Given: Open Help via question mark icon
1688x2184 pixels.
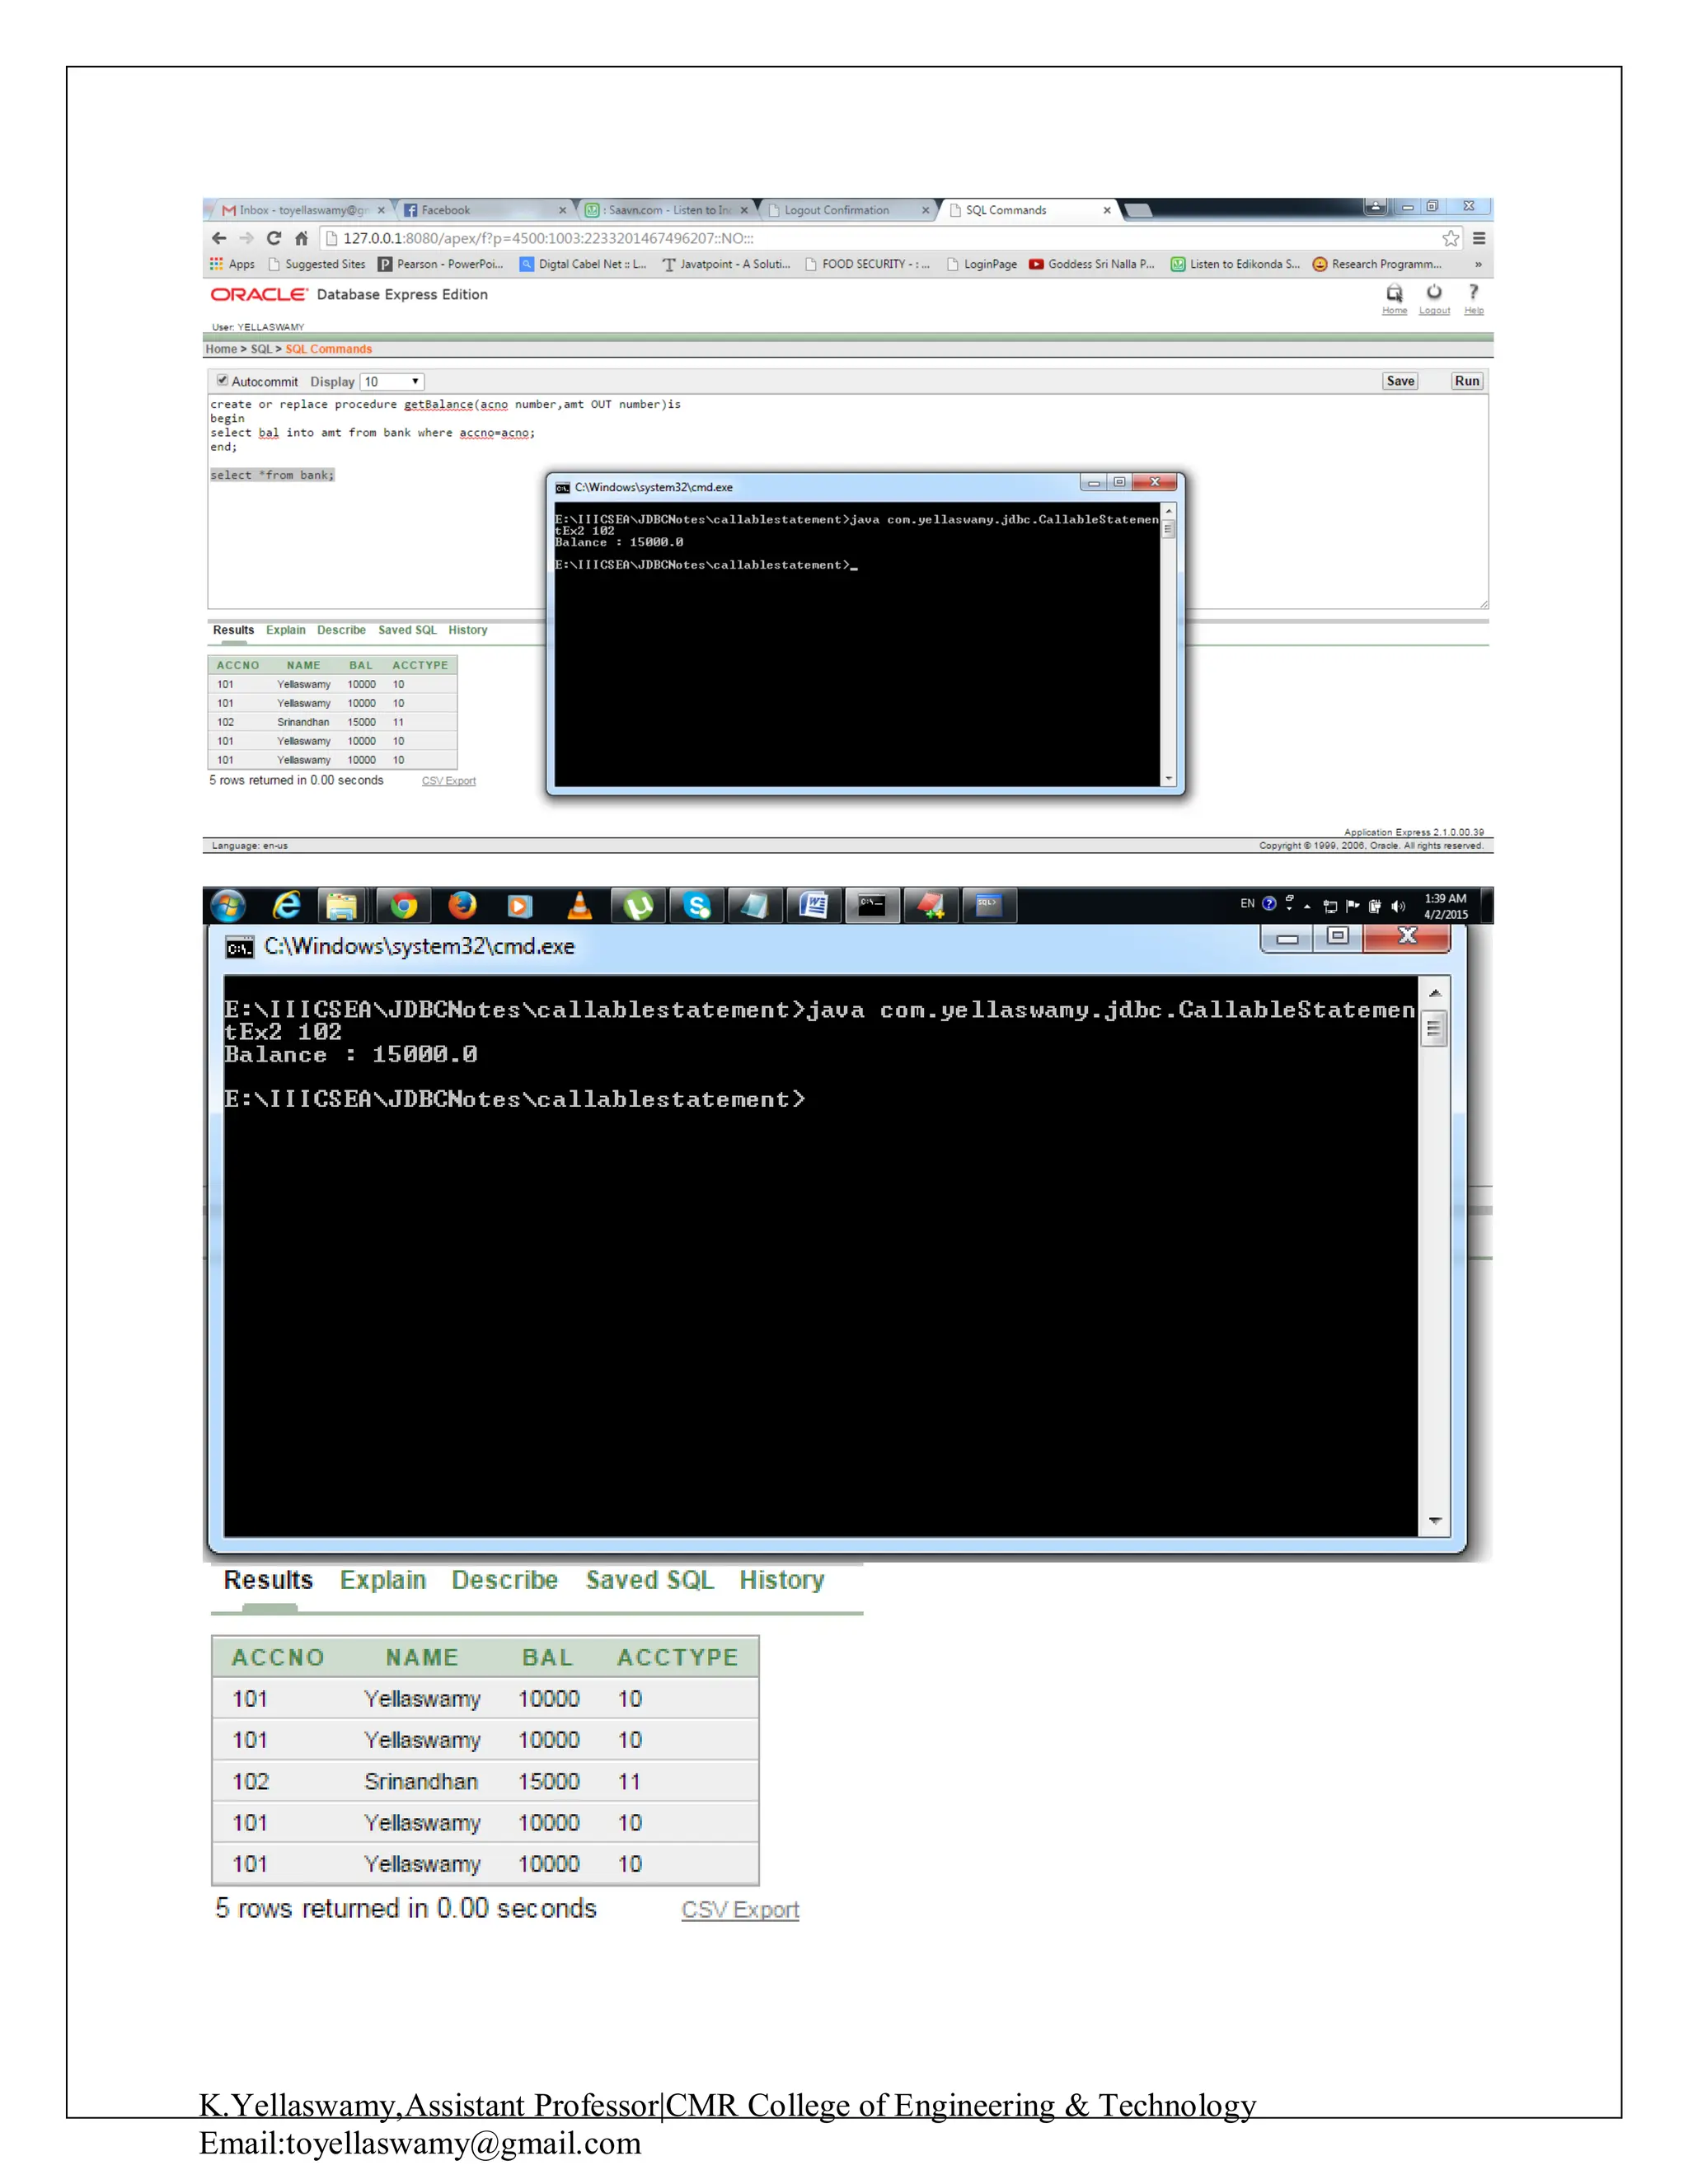Looking at the screenshot, I should click(x=1473, y=292).
